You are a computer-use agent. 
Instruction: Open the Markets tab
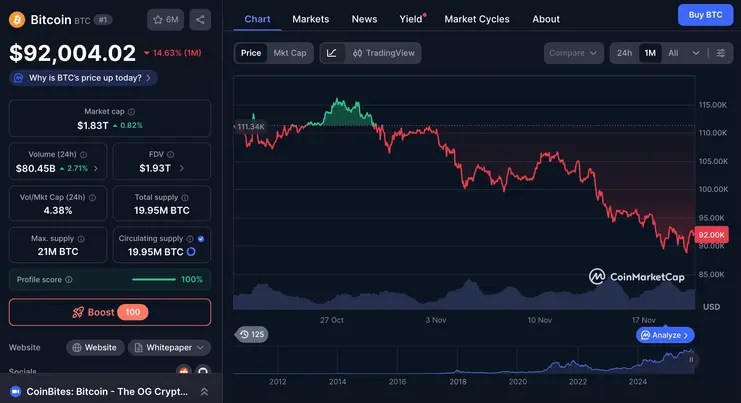coord(310,19)
